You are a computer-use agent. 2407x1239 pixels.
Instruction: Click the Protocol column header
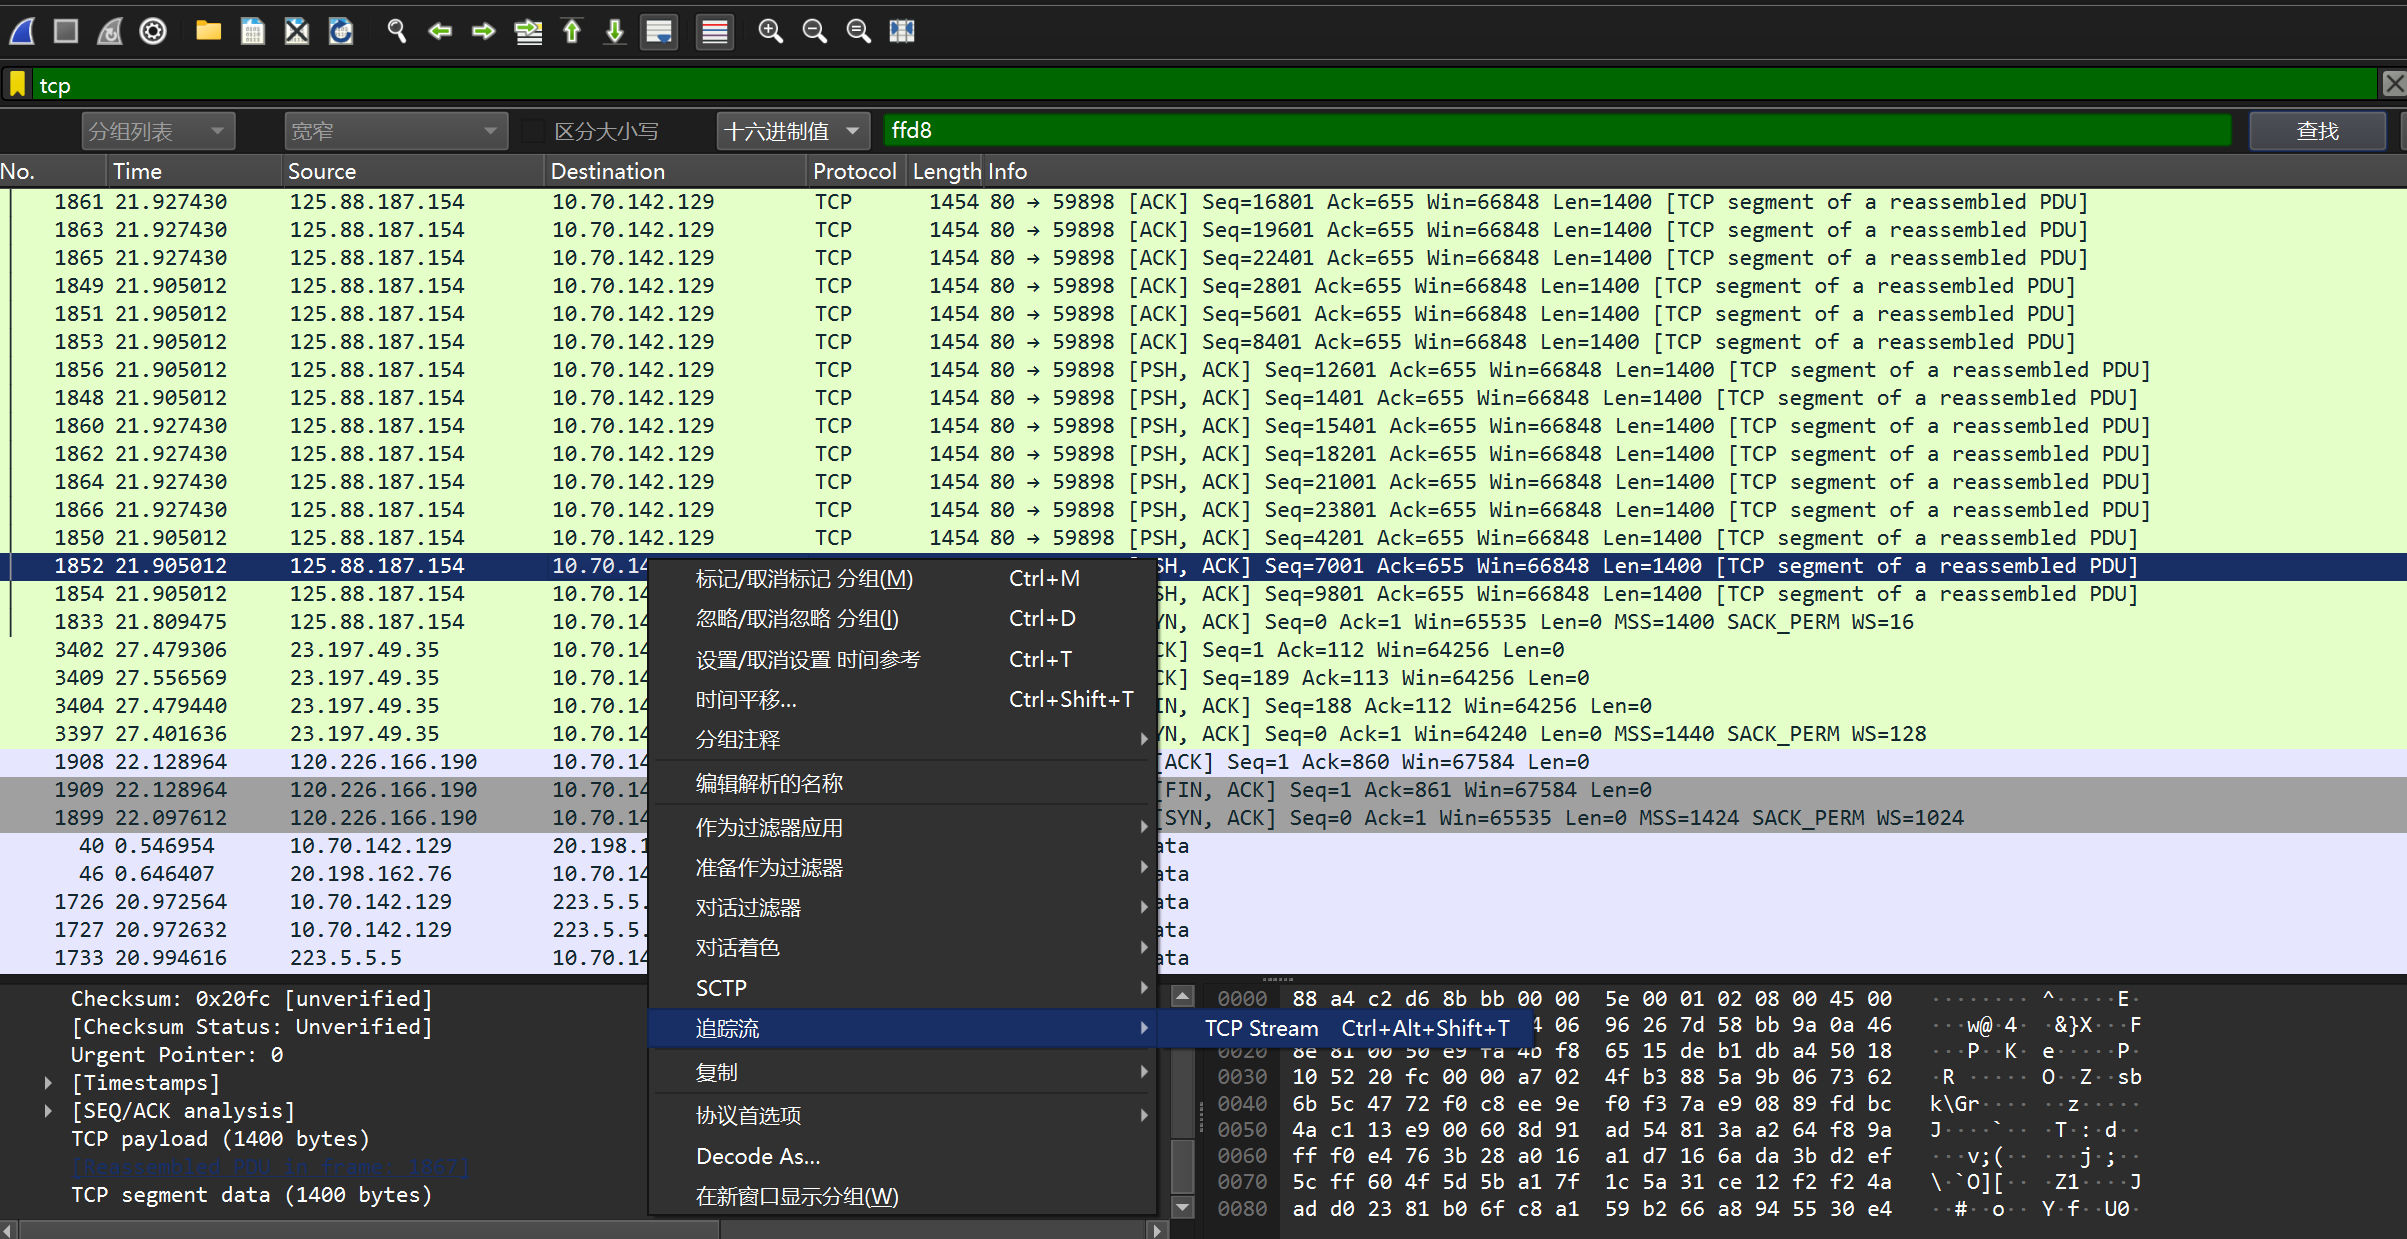pos(853,171)
